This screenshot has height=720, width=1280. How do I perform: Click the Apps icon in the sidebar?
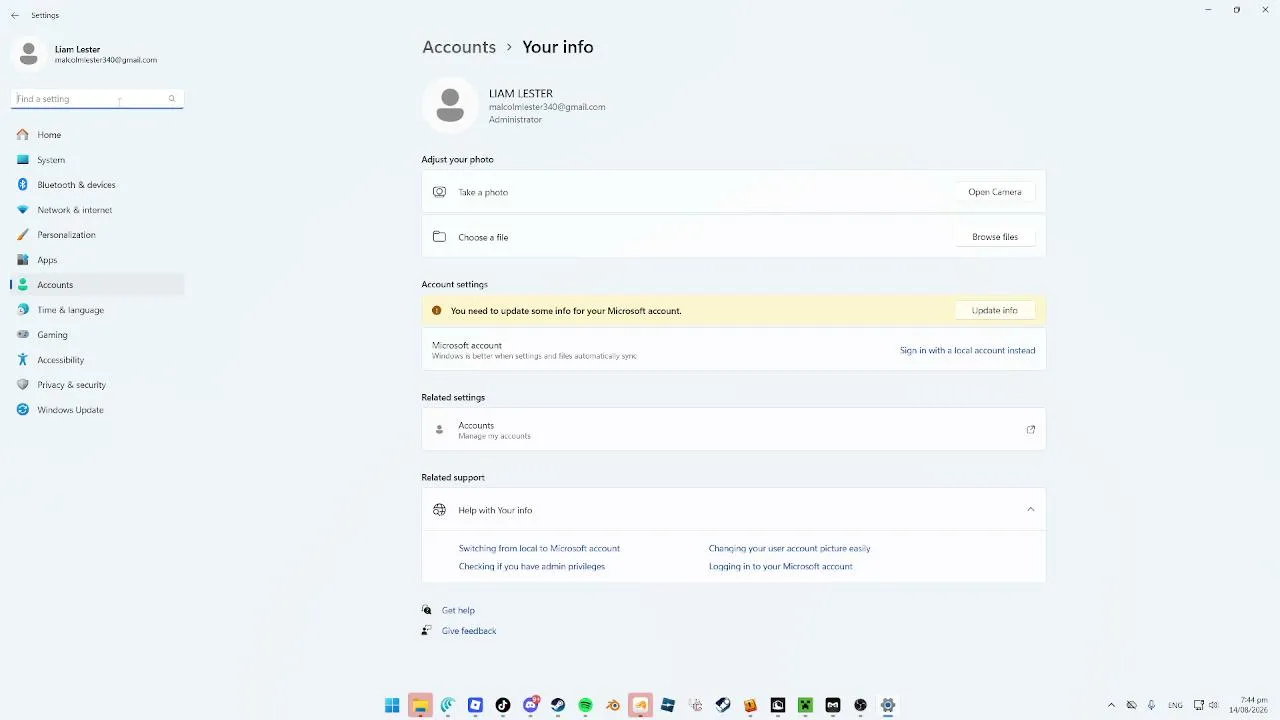pyautogui.click(x=23, y=259)
